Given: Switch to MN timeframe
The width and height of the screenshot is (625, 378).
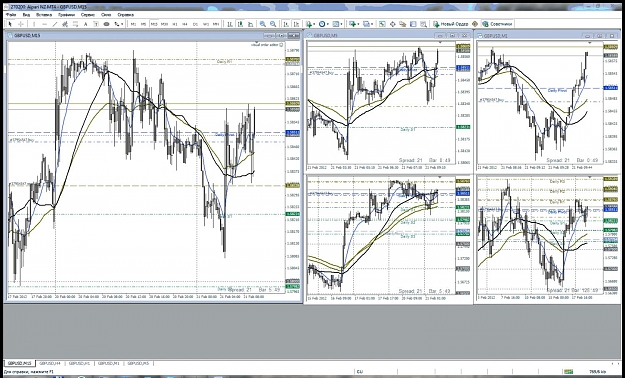Looking at the screenshot, I should [x=216, y=24].
